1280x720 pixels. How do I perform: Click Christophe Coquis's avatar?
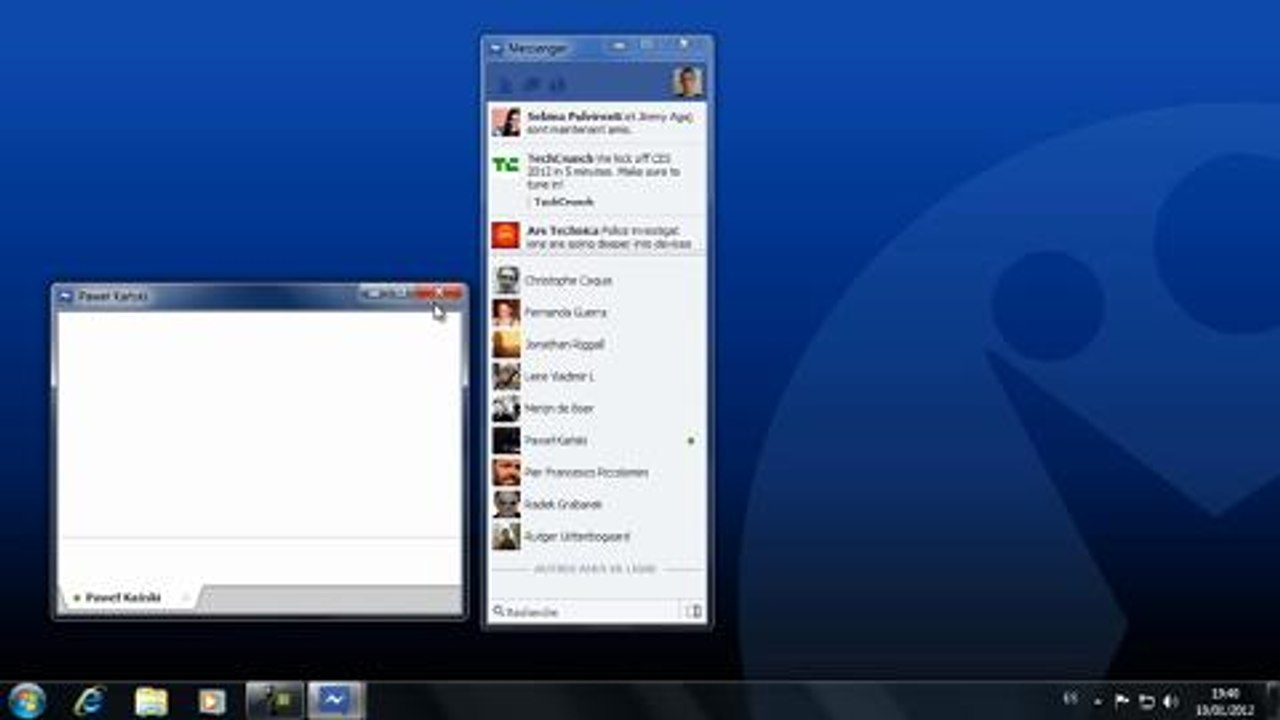[x=506, y=280]
